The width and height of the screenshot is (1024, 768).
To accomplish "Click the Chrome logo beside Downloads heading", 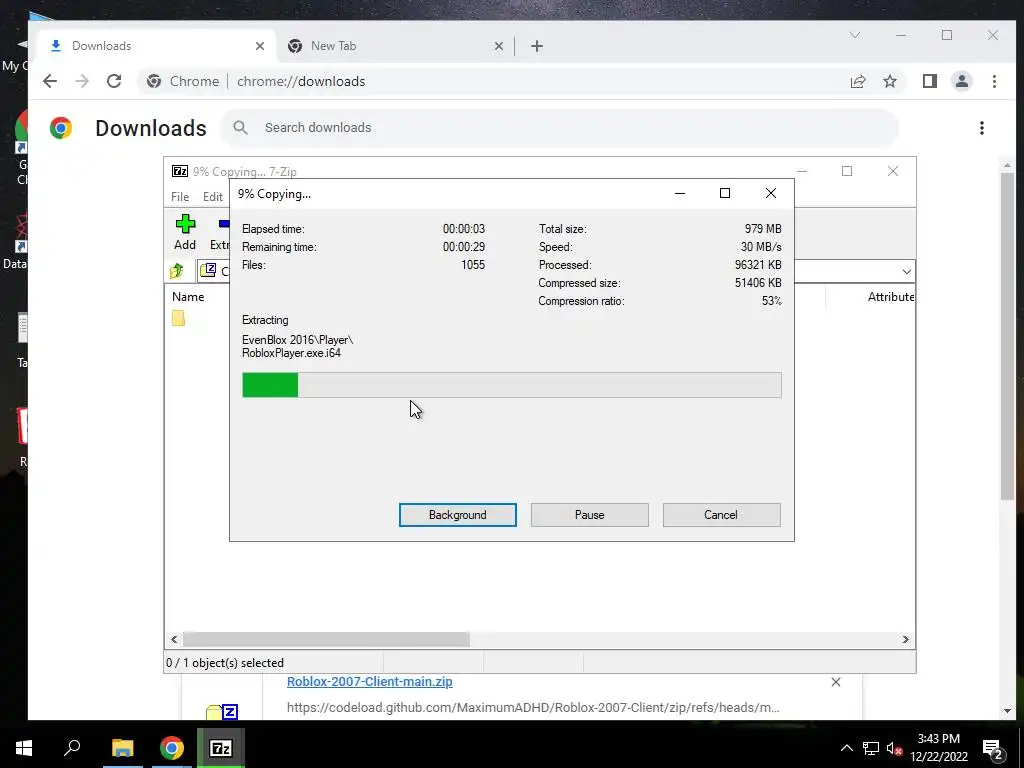I will pyautogui.click(x=61, y=127).
